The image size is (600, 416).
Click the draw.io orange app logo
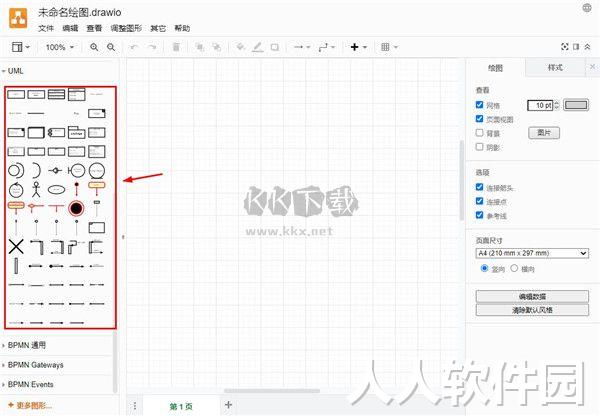pos(18,18)
